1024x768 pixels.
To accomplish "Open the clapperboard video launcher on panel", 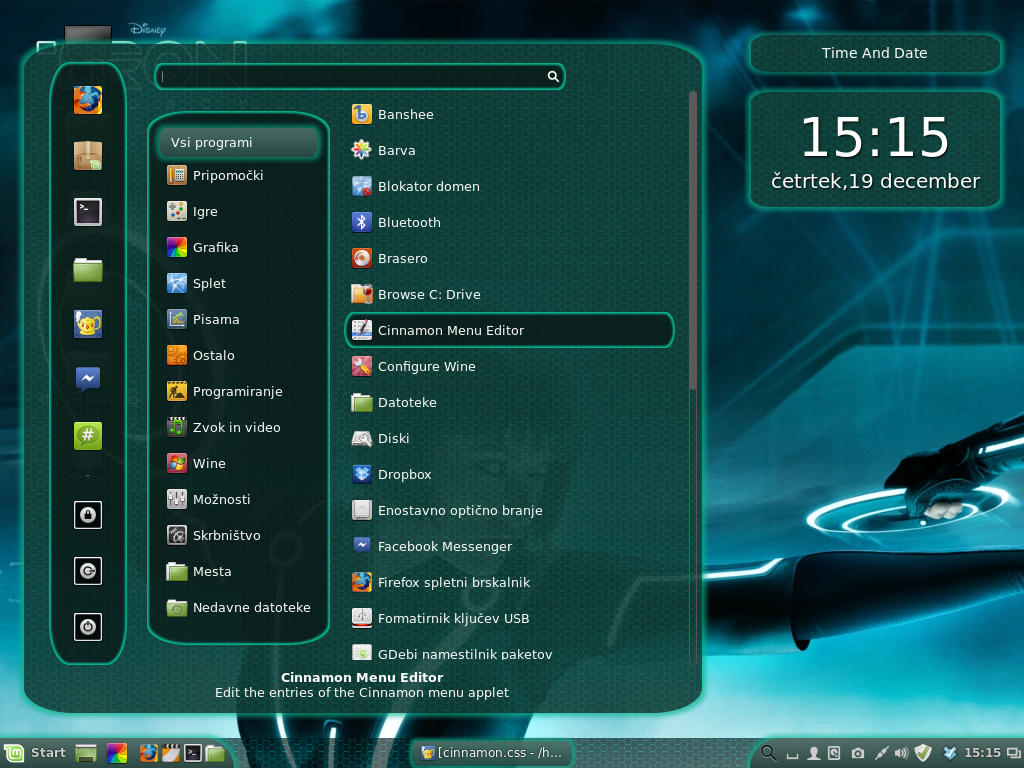I will tap(170, 753).
